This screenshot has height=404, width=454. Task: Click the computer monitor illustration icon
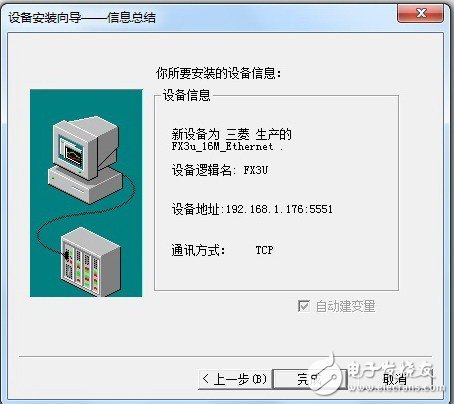click(x=86, y=145)
